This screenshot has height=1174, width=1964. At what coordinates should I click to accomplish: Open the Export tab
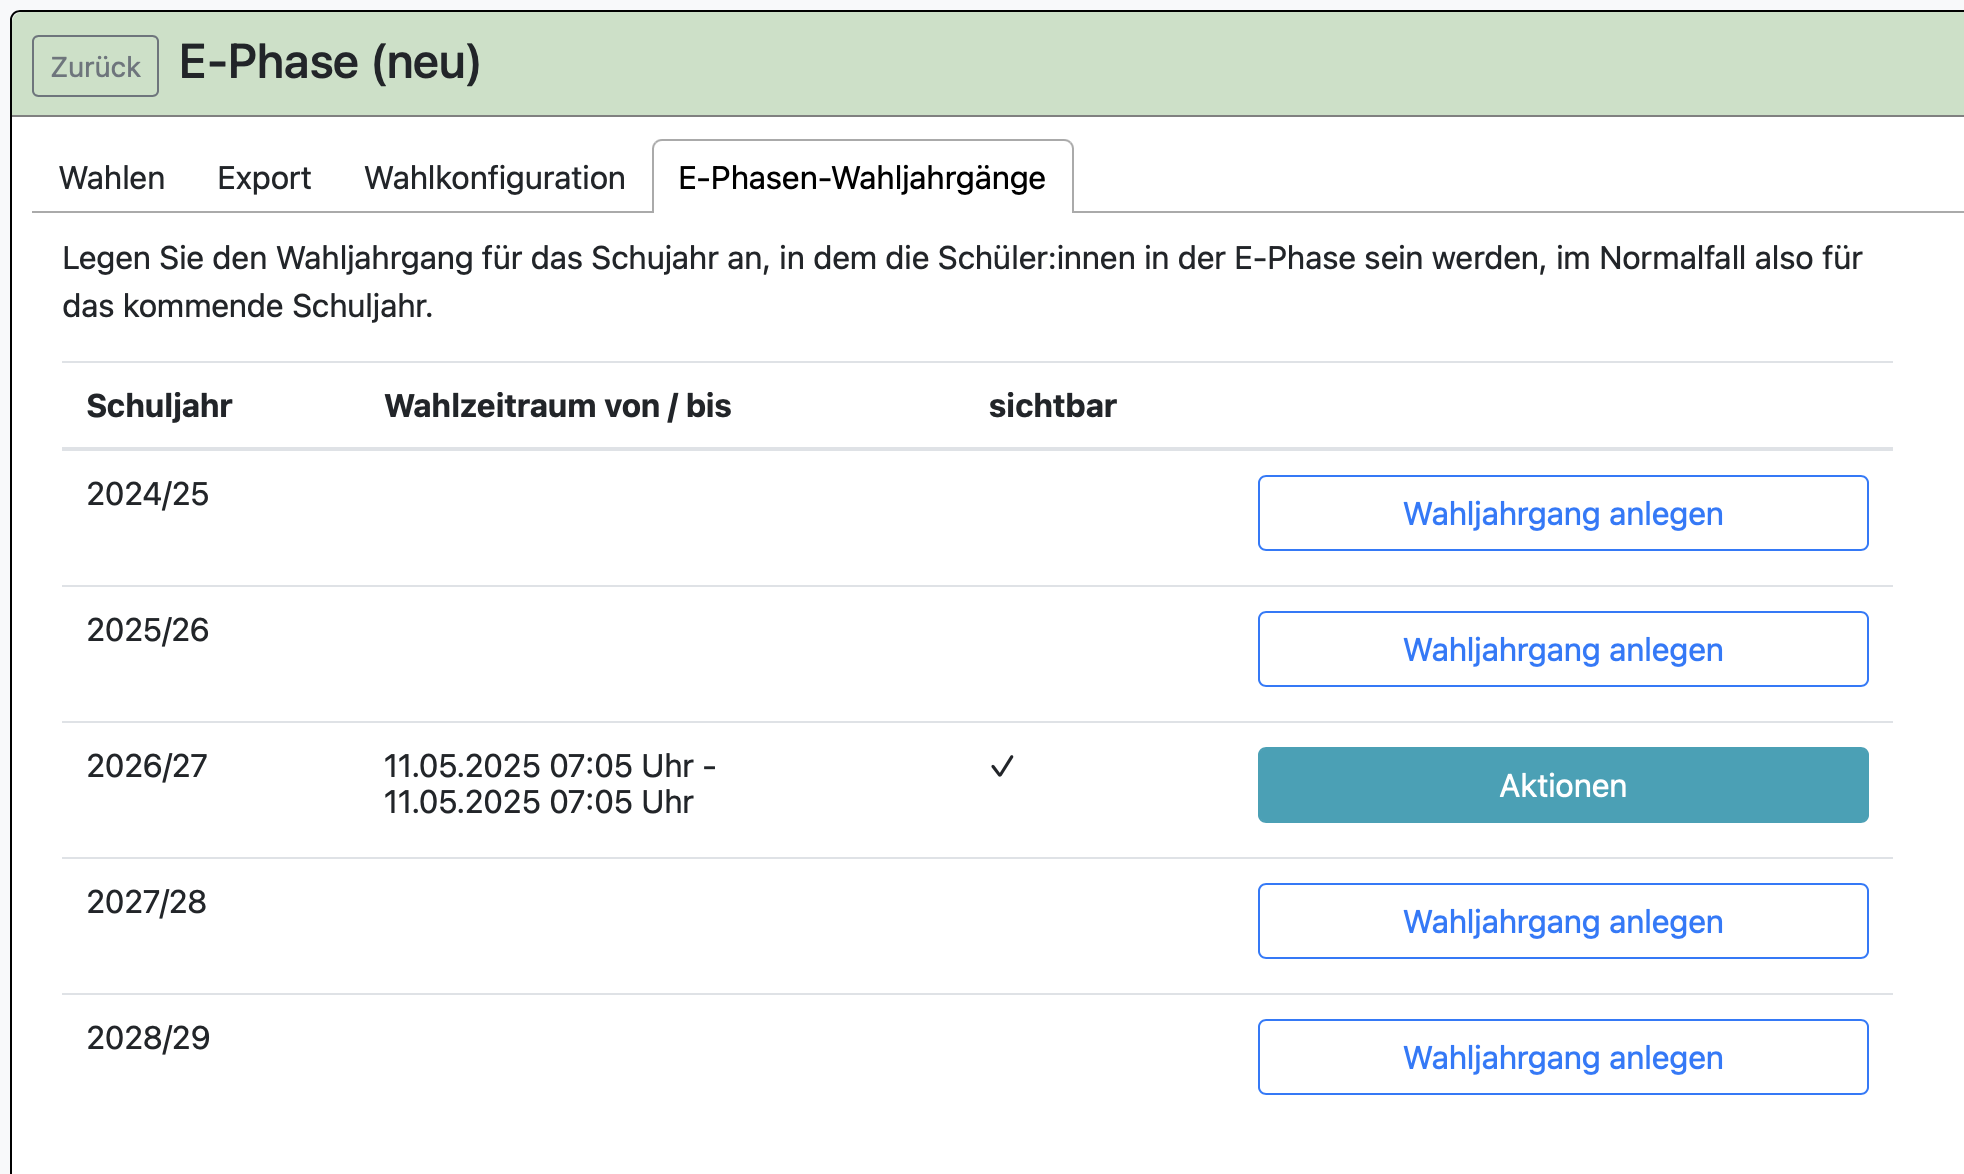[x=264, y=178]
